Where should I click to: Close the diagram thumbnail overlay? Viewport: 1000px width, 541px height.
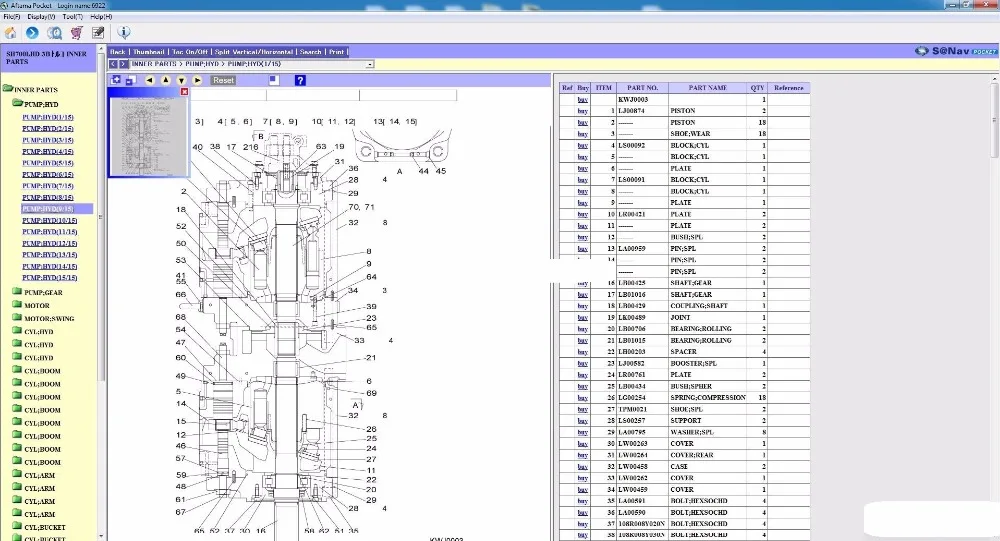point(184,91)
